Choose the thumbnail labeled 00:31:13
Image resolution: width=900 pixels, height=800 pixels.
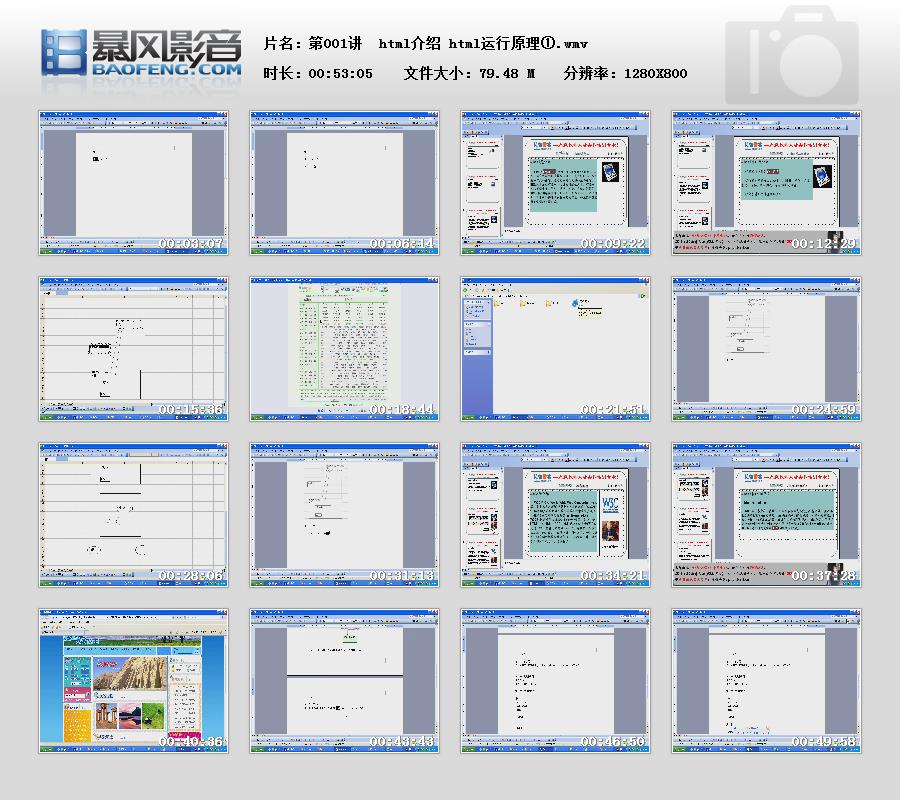pos(345,515)
